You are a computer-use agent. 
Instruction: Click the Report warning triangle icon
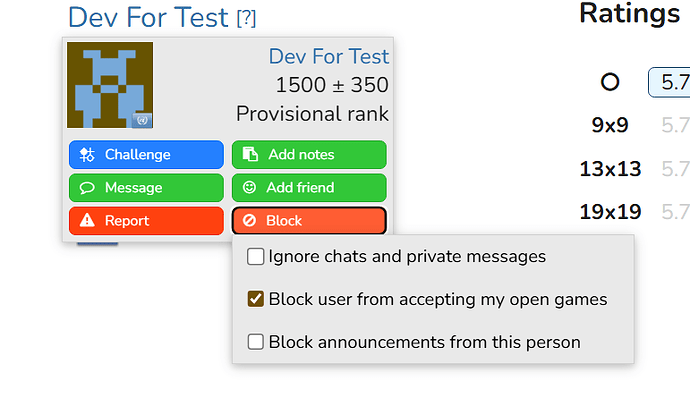pos(87,220)
